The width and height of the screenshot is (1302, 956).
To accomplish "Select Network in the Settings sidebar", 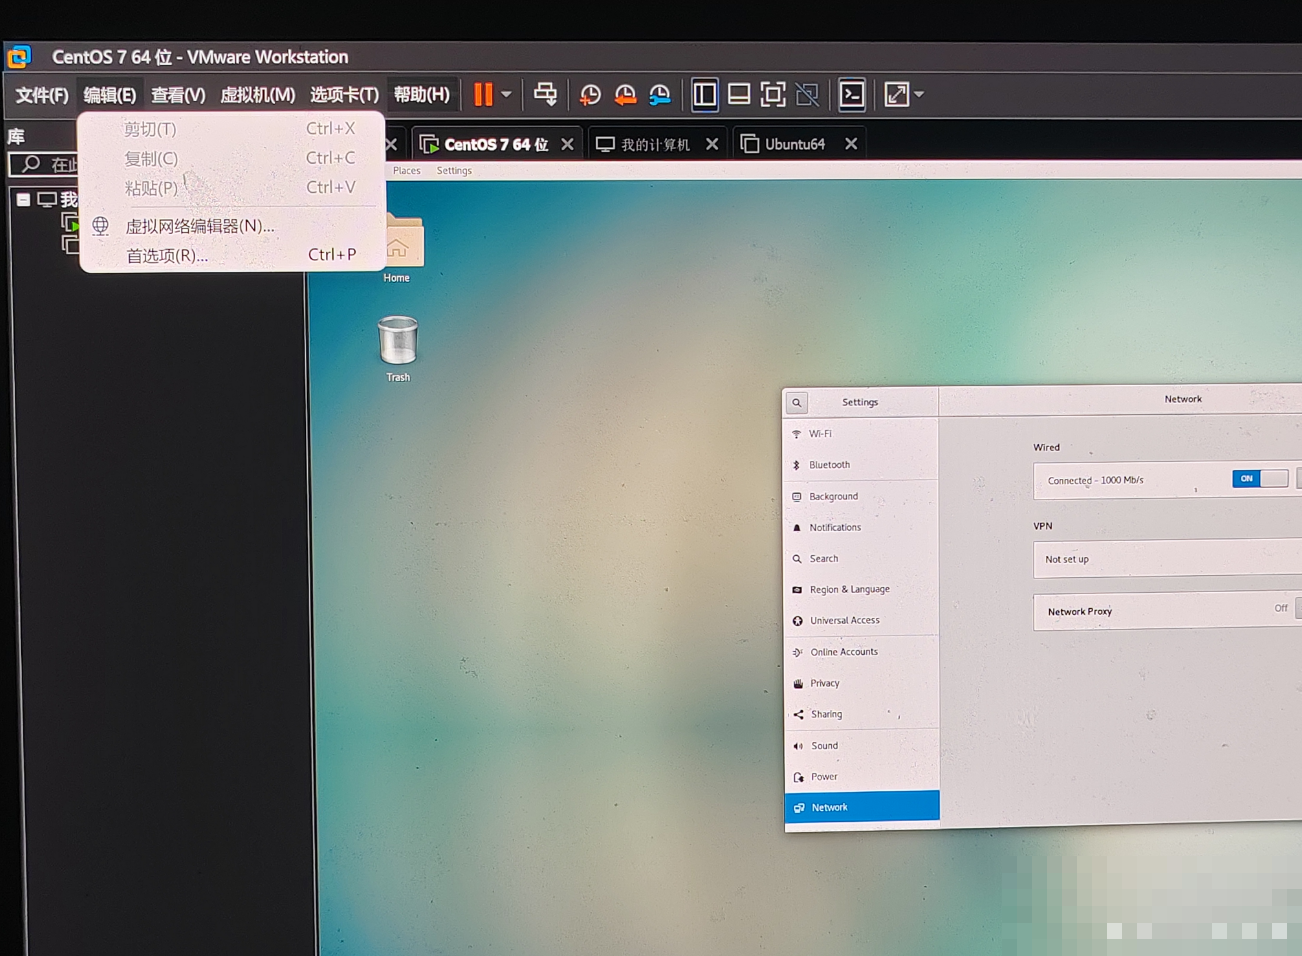I will (x=862, y=807).
